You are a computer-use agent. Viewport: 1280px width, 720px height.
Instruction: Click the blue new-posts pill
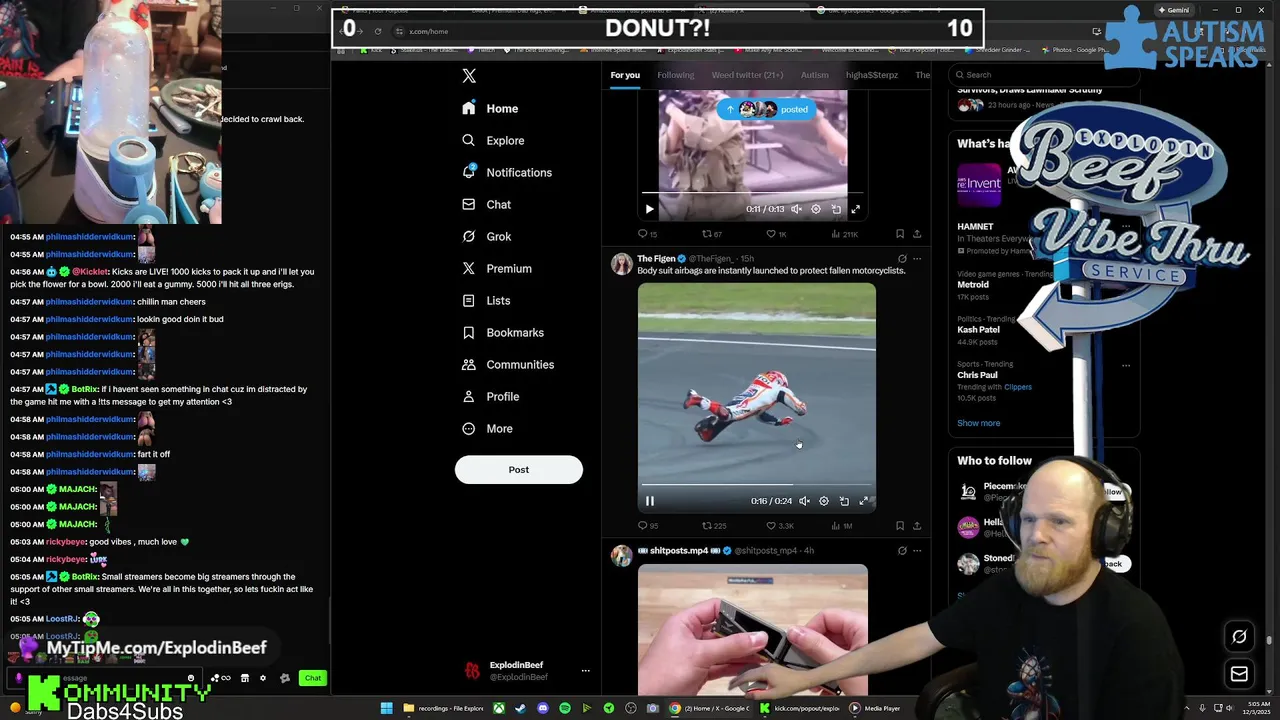(768, 109)
